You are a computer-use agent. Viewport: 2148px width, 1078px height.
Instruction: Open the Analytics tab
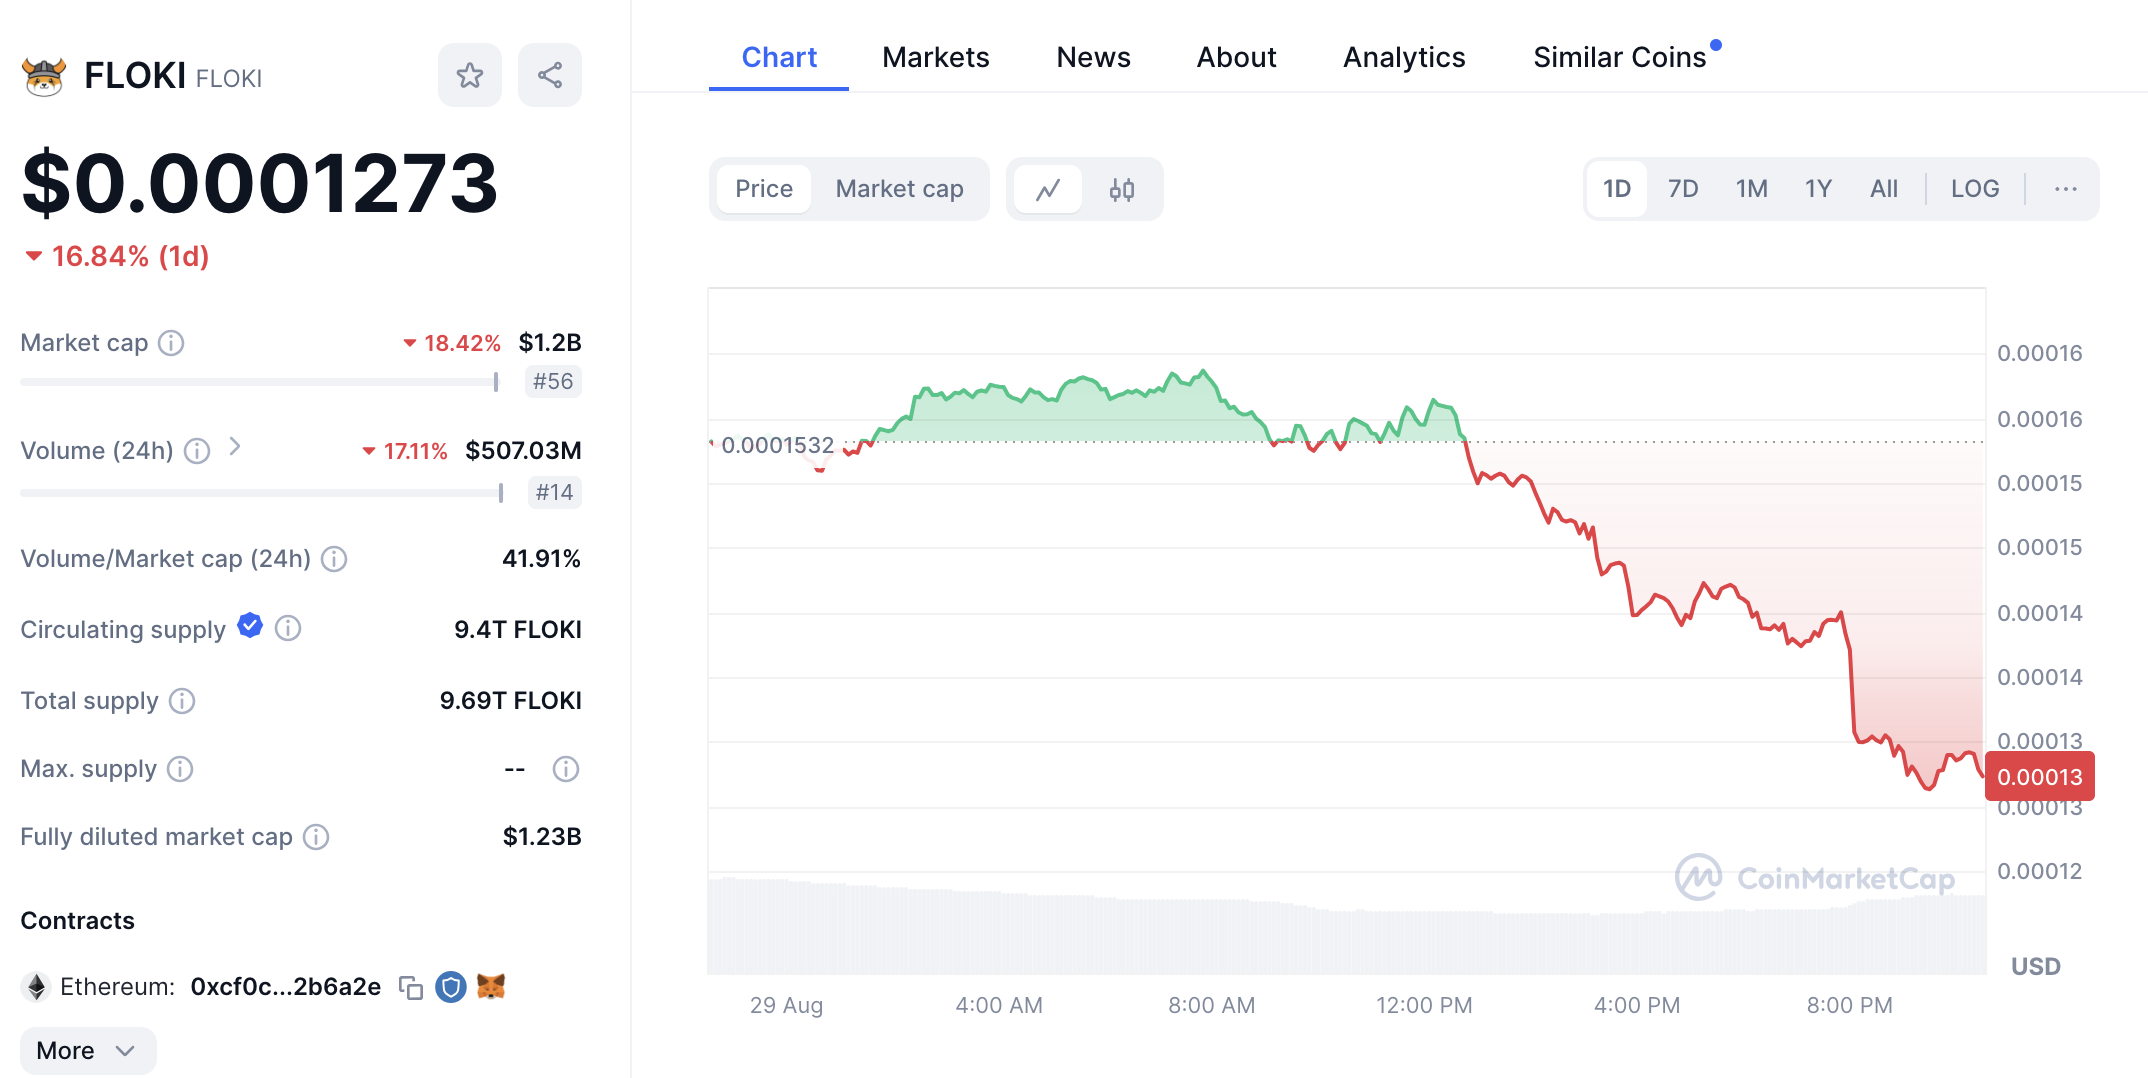coord(1404,57)
